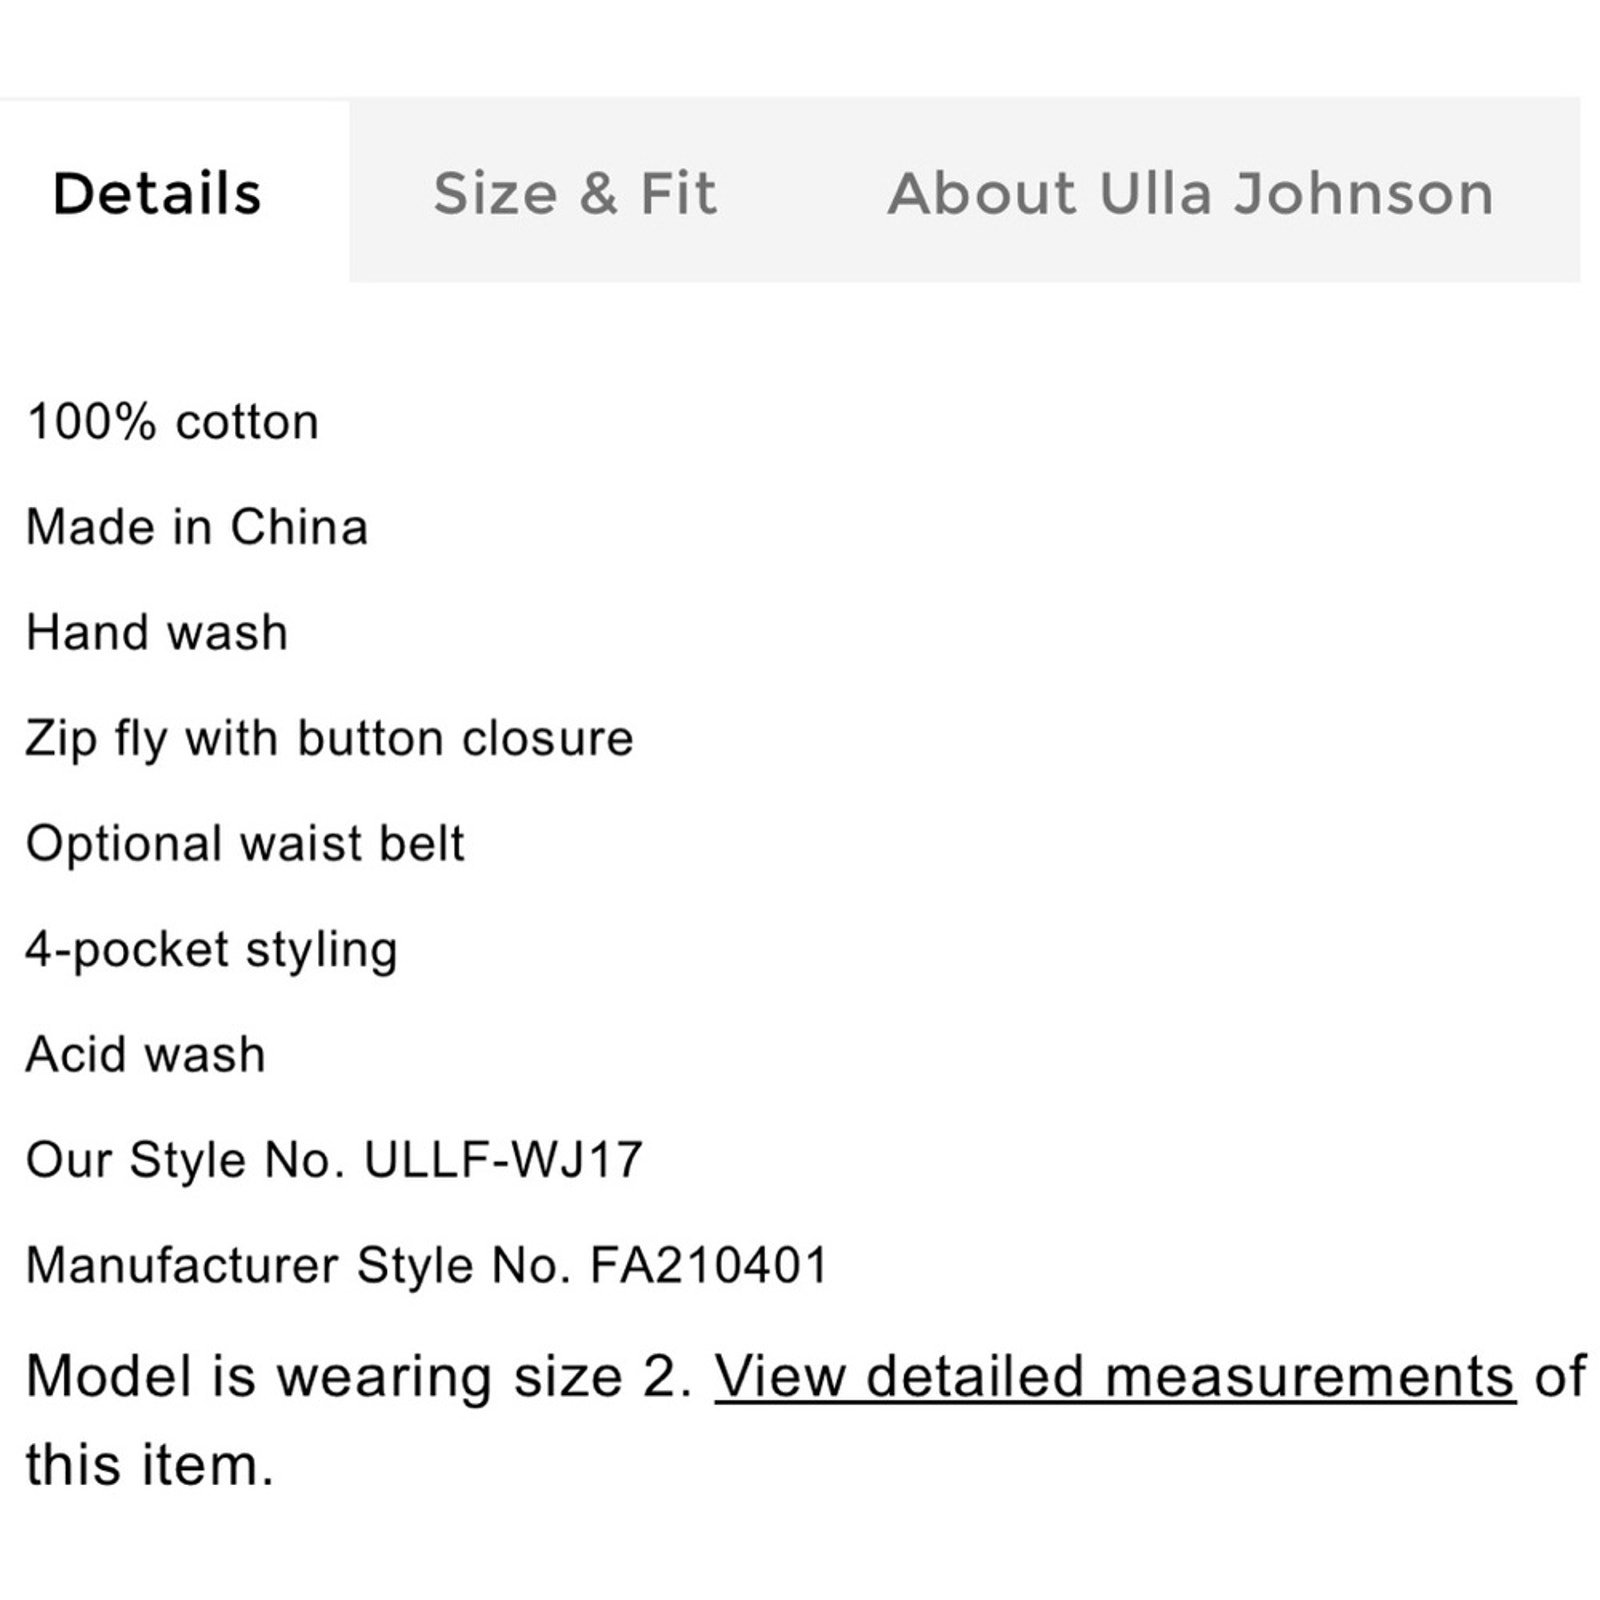Click the 100% figure in cotton line
Screen dimensions: 1600x1600
[92, 422]
